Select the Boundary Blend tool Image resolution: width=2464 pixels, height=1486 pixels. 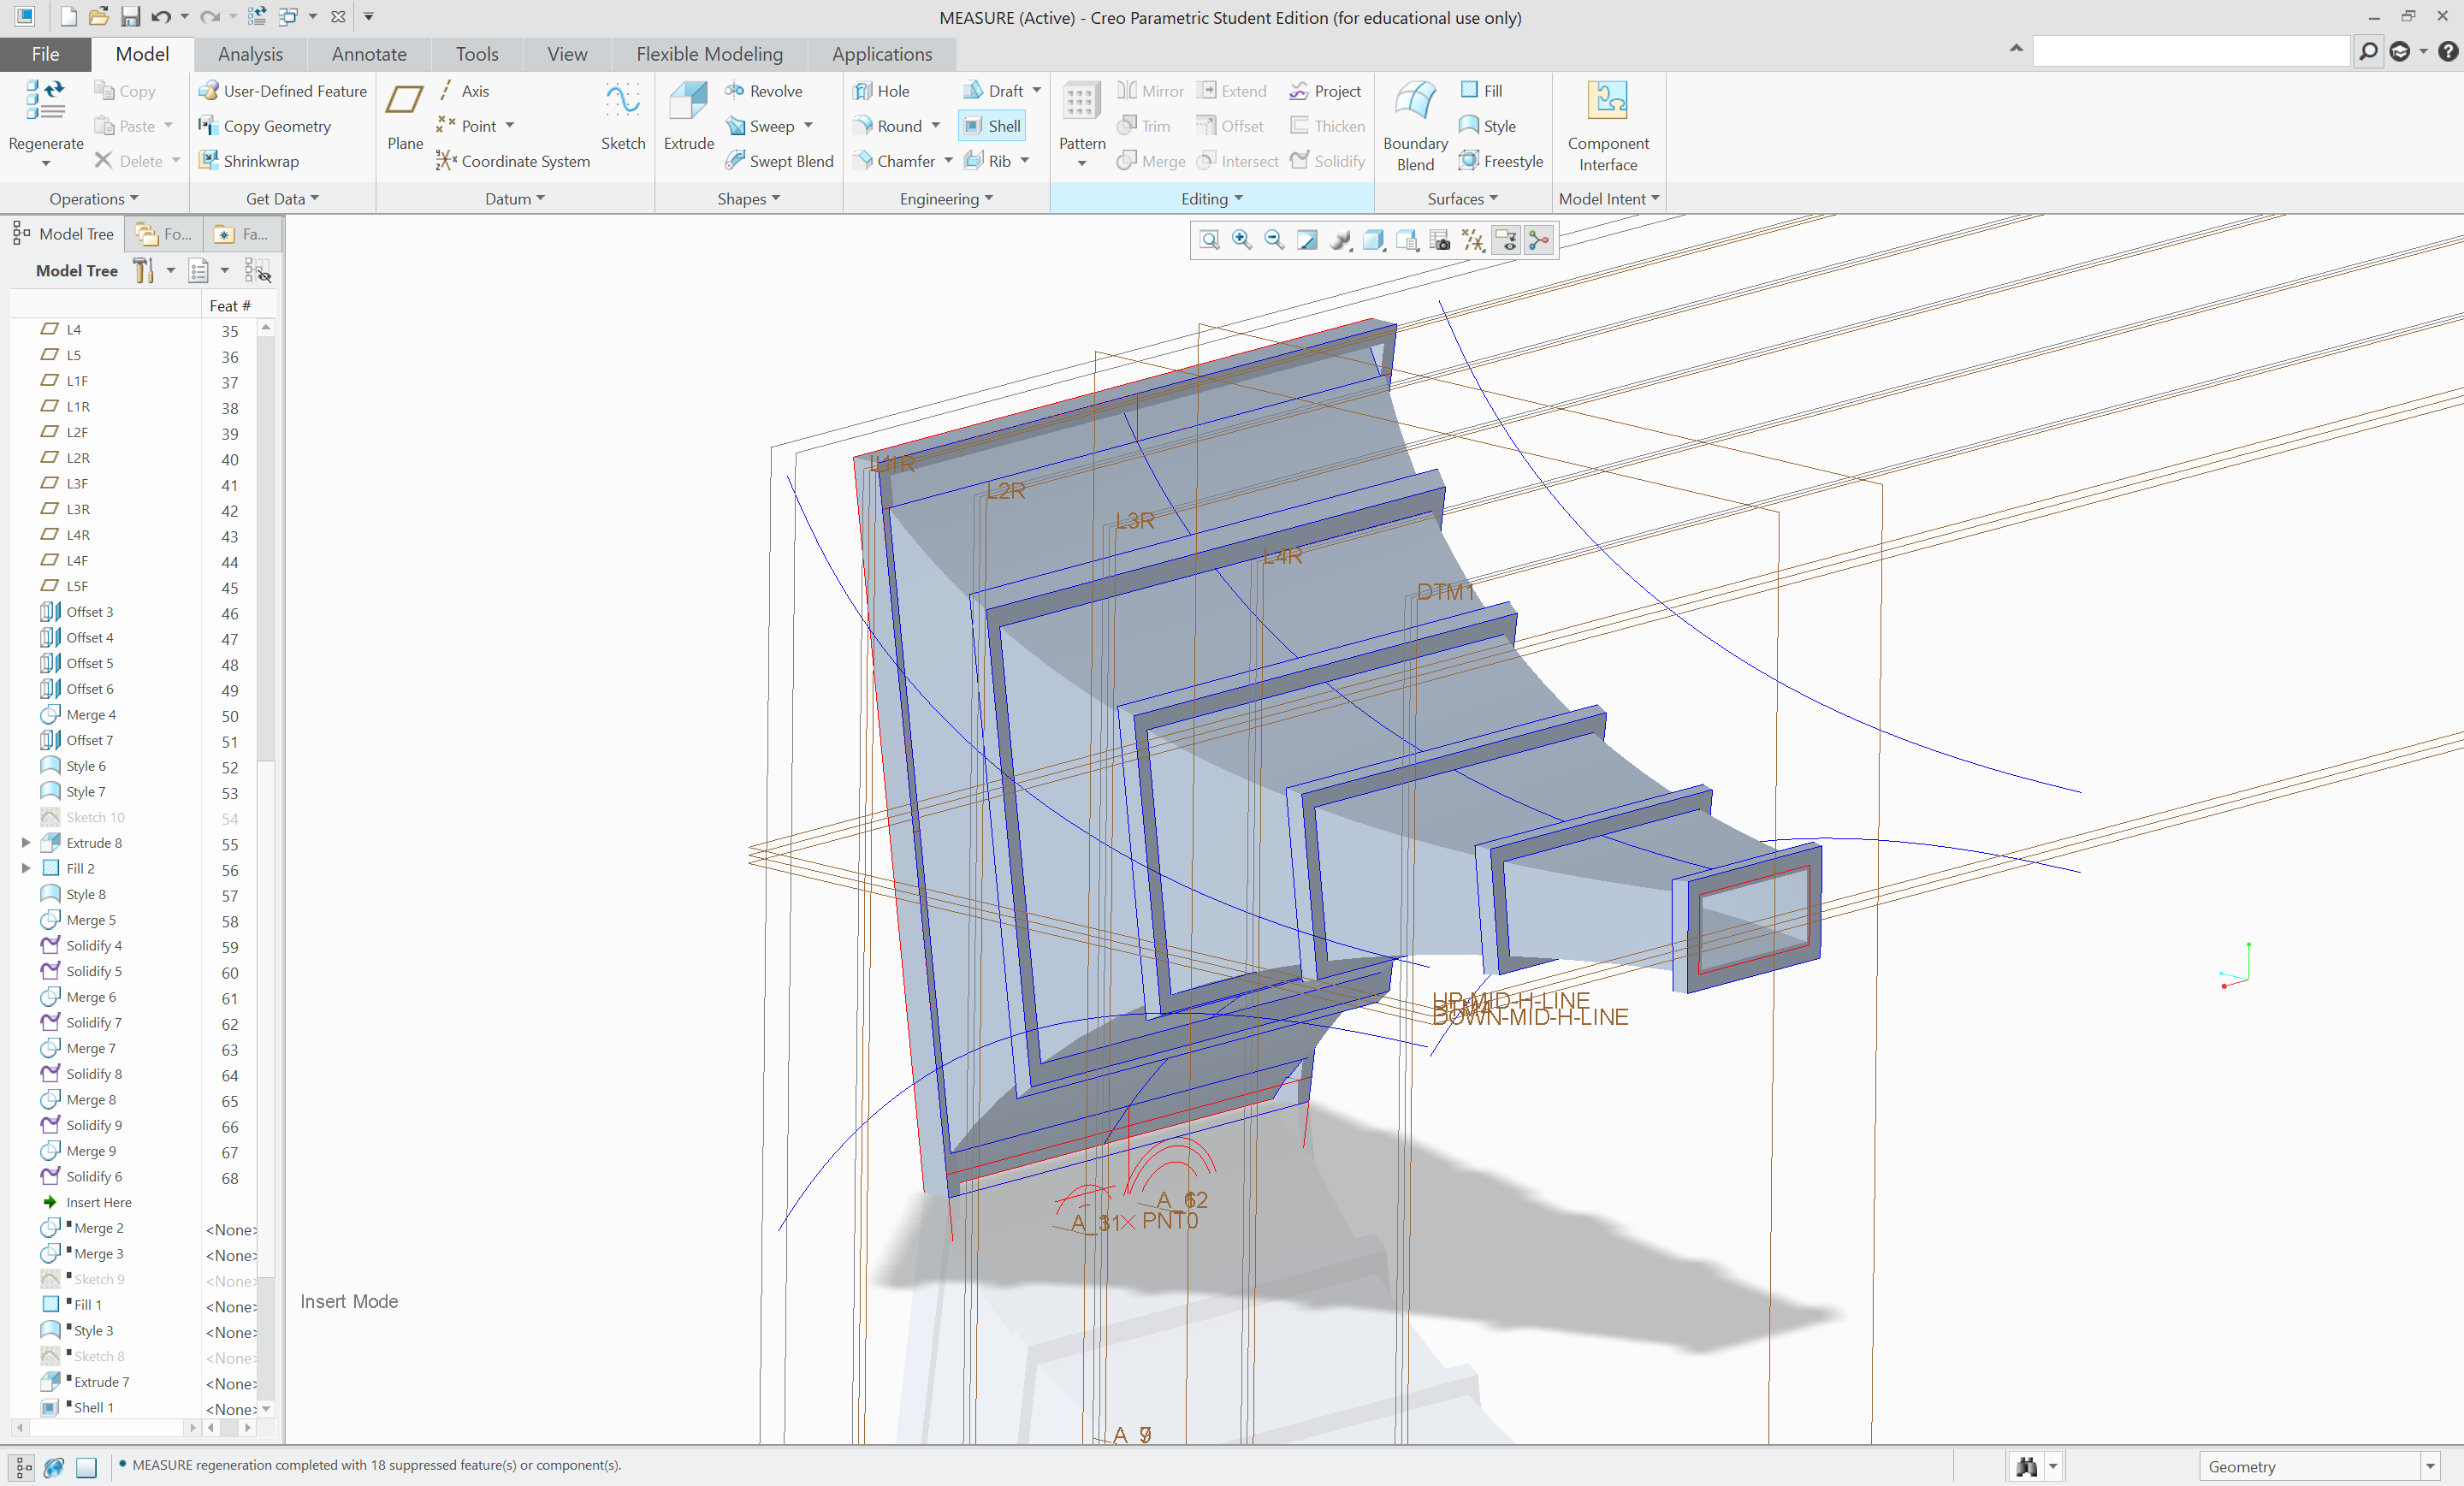click(x=1414, y=103)
